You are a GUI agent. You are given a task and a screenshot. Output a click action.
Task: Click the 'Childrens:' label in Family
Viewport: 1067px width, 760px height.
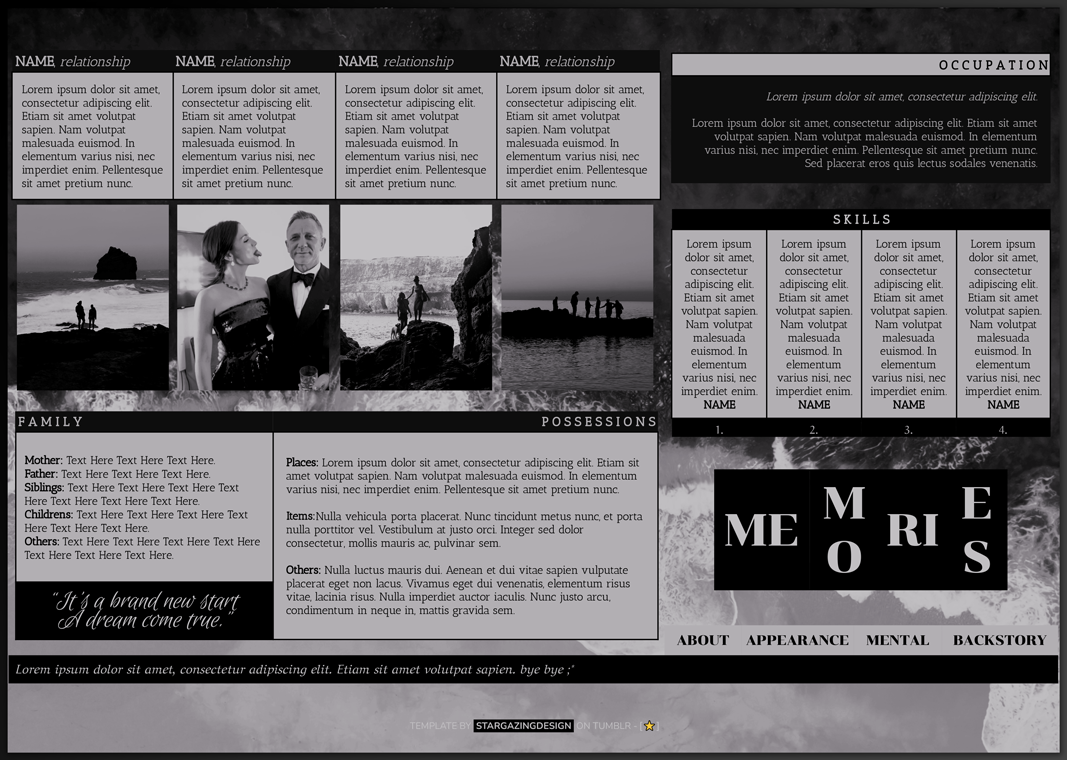coord(48,514)
